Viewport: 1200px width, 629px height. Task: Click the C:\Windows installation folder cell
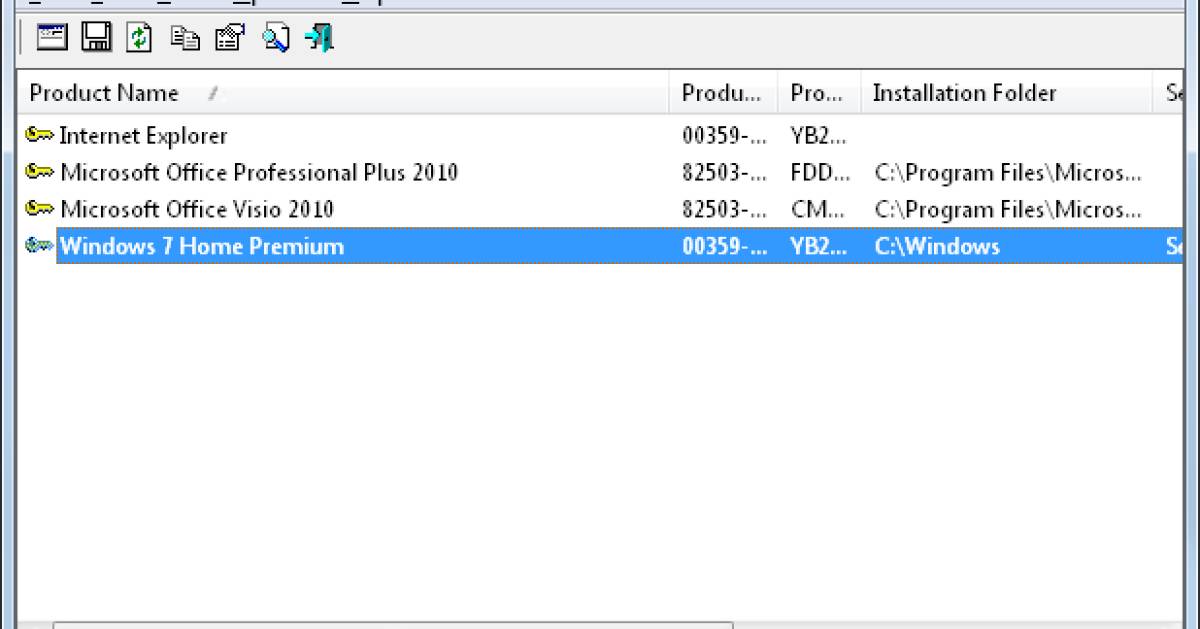pos(937,246)
